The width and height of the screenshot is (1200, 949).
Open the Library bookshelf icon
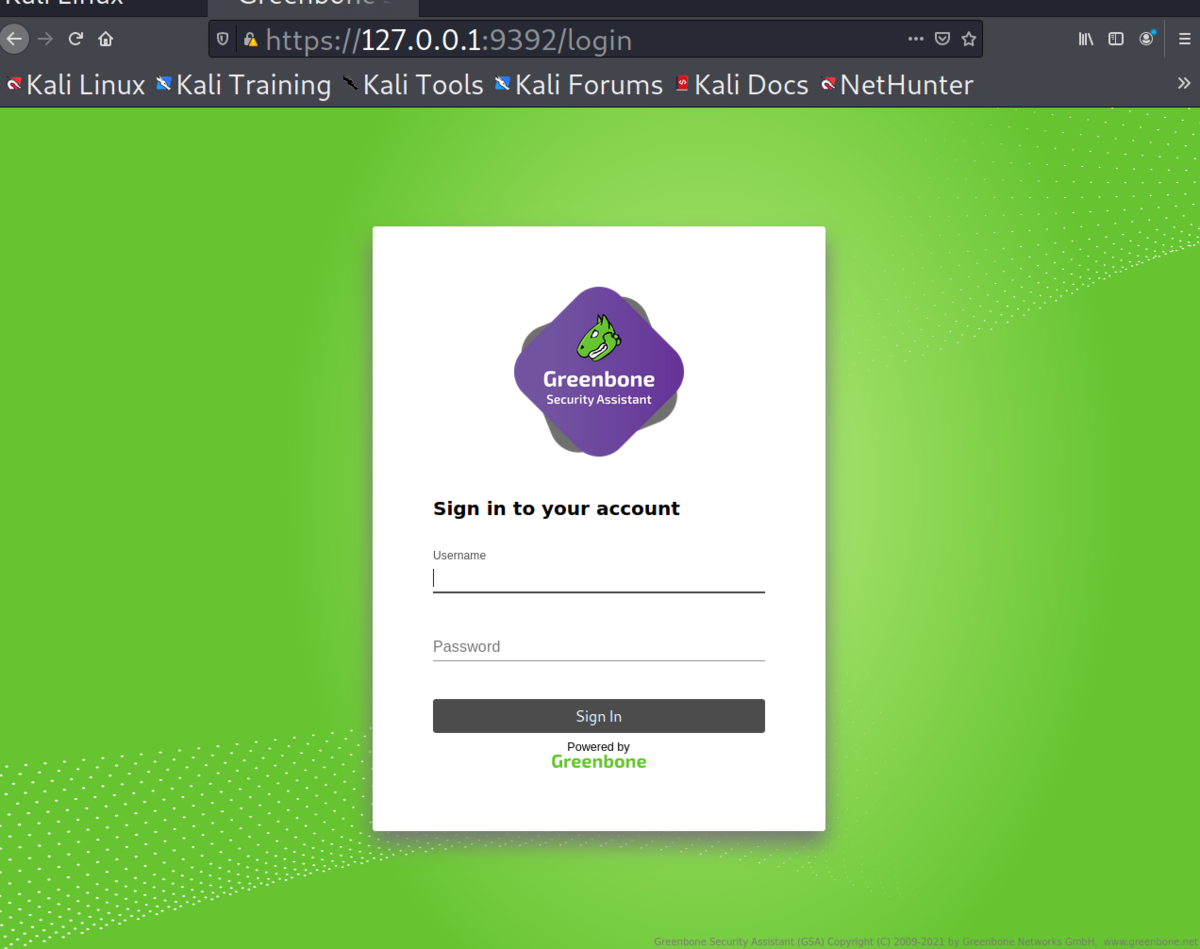[1086, 39]
